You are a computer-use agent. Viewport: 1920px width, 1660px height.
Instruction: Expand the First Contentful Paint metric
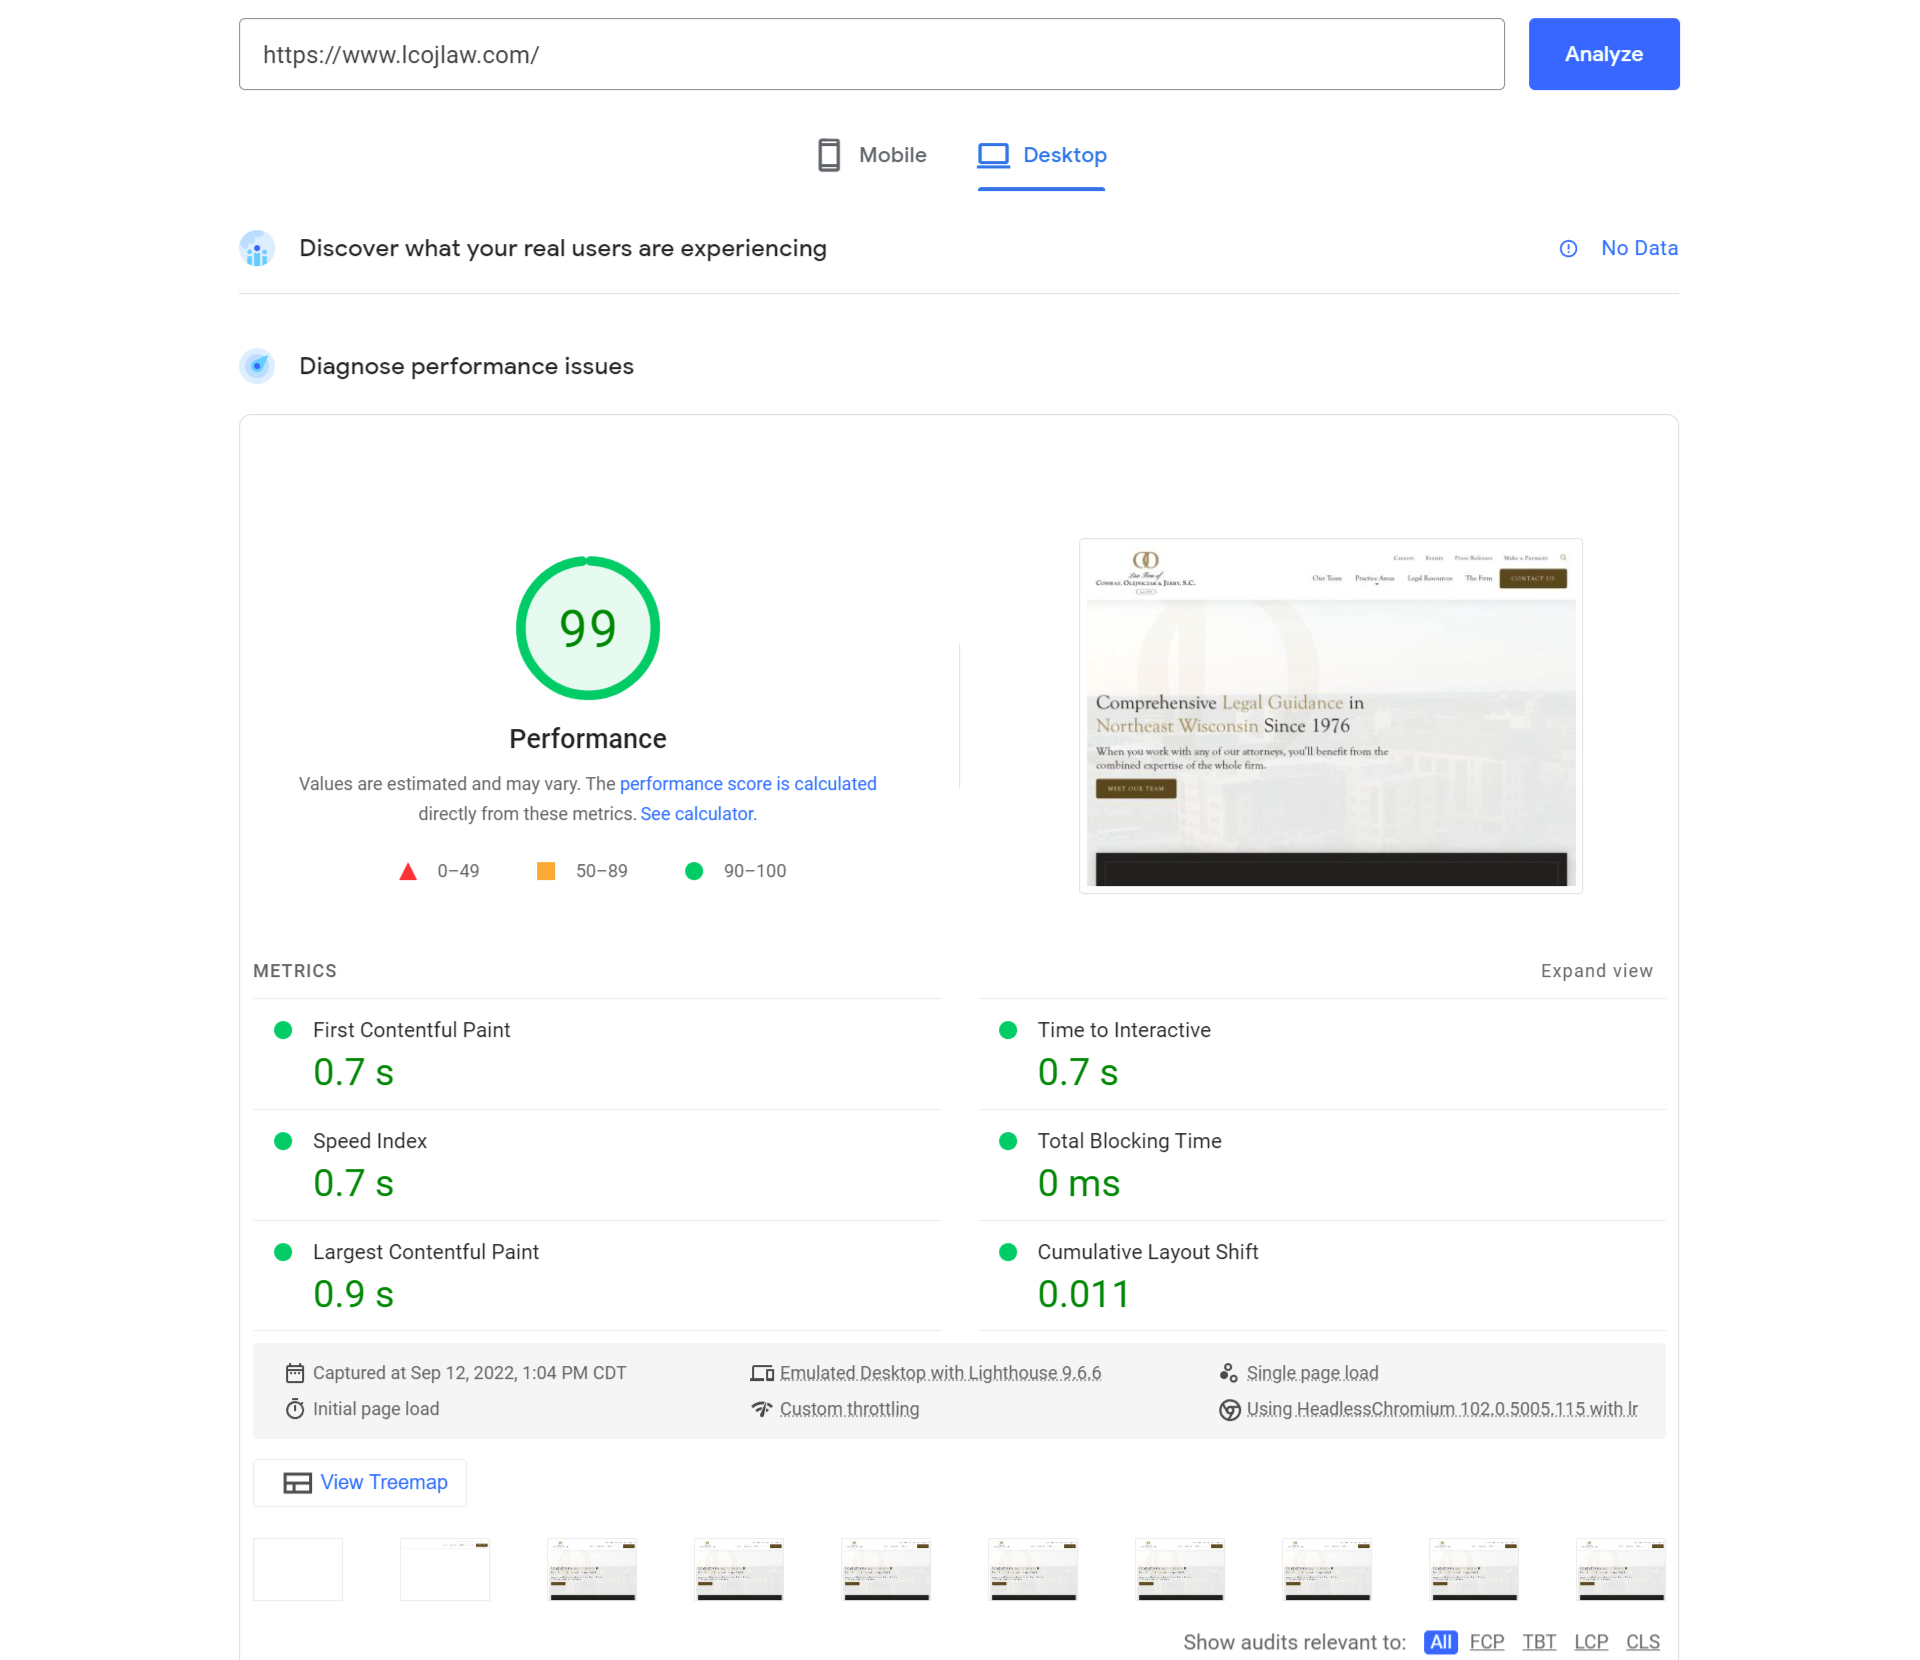pyautogui.click(x=411, y=1030)
